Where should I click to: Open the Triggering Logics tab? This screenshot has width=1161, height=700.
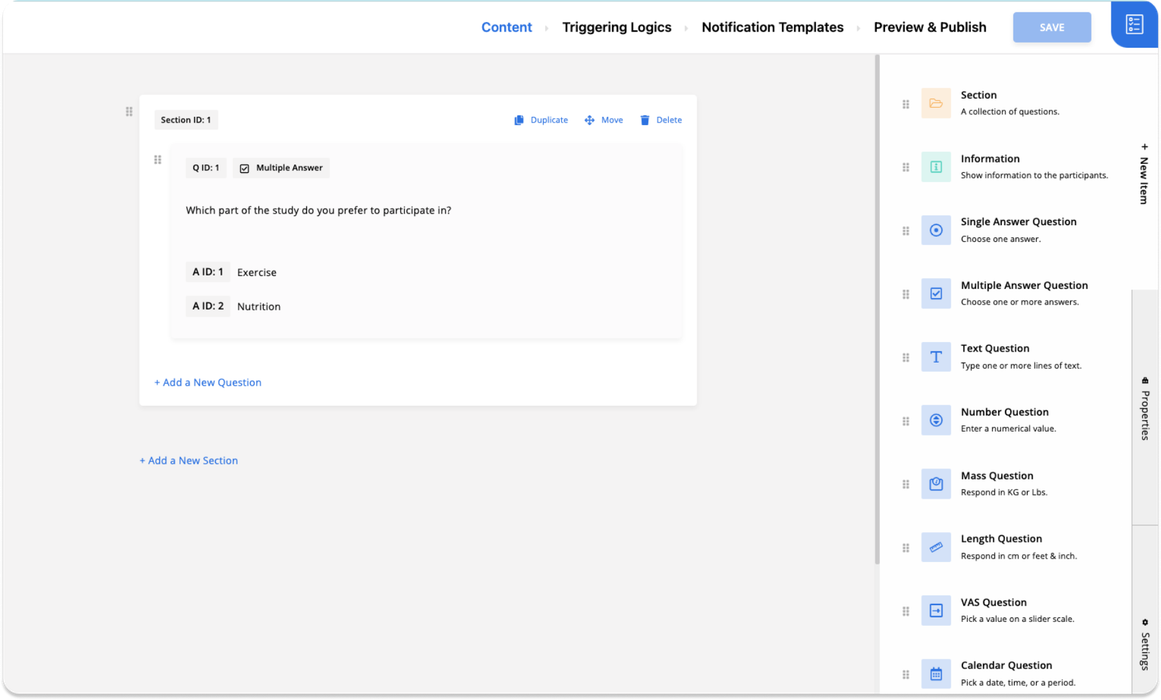616,27
